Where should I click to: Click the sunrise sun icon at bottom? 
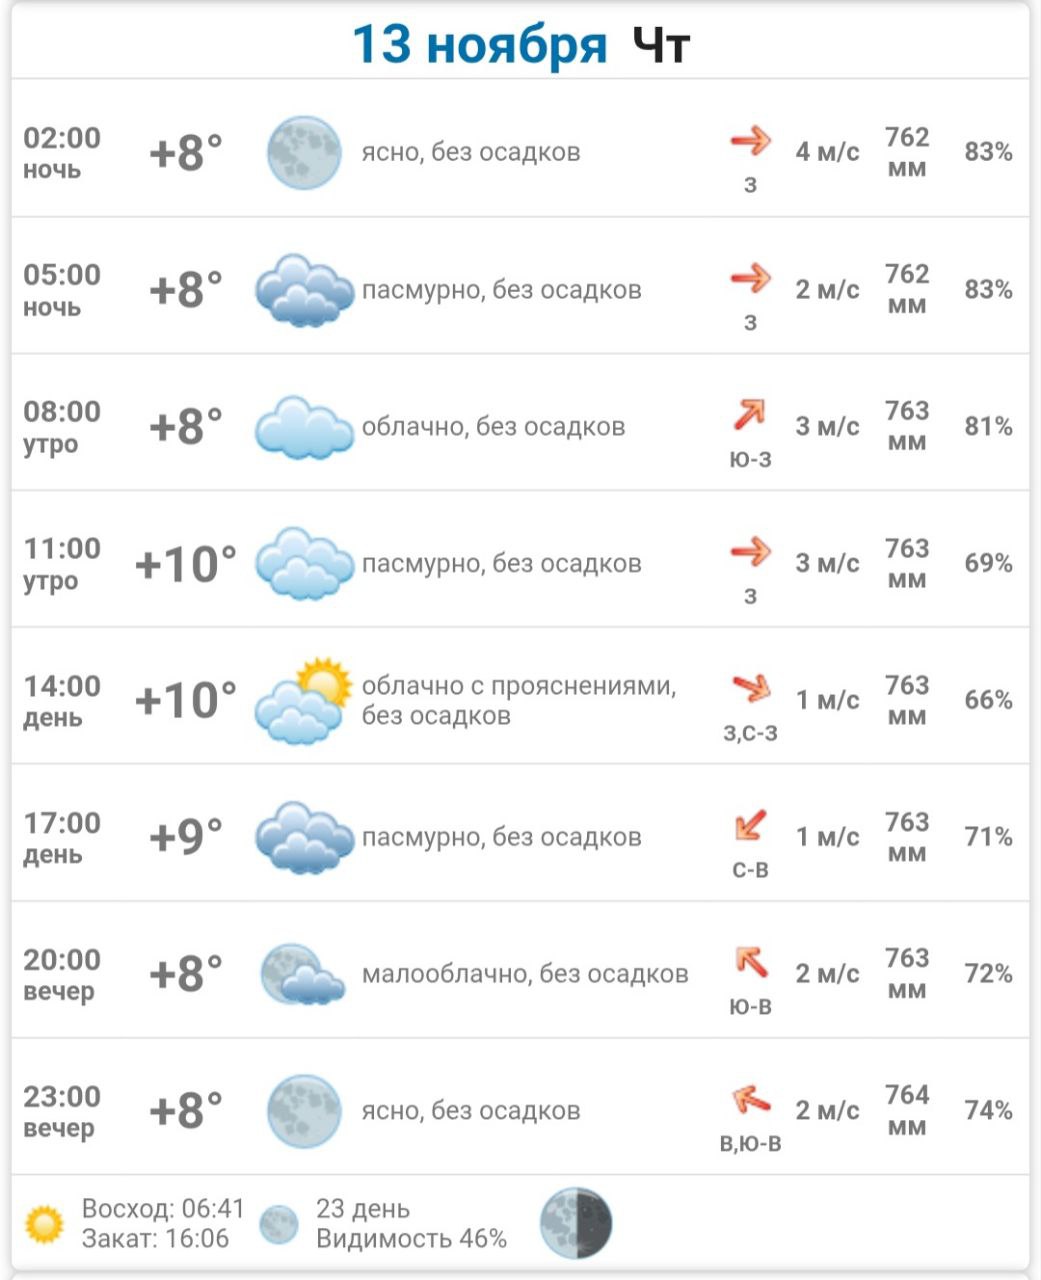click(x=44, y=1224)
